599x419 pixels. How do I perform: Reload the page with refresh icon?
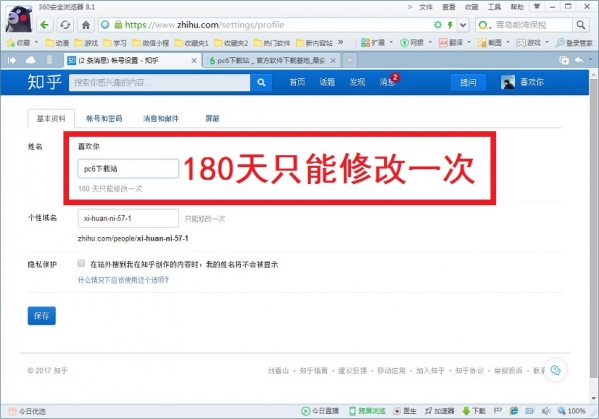pos(65,25)
